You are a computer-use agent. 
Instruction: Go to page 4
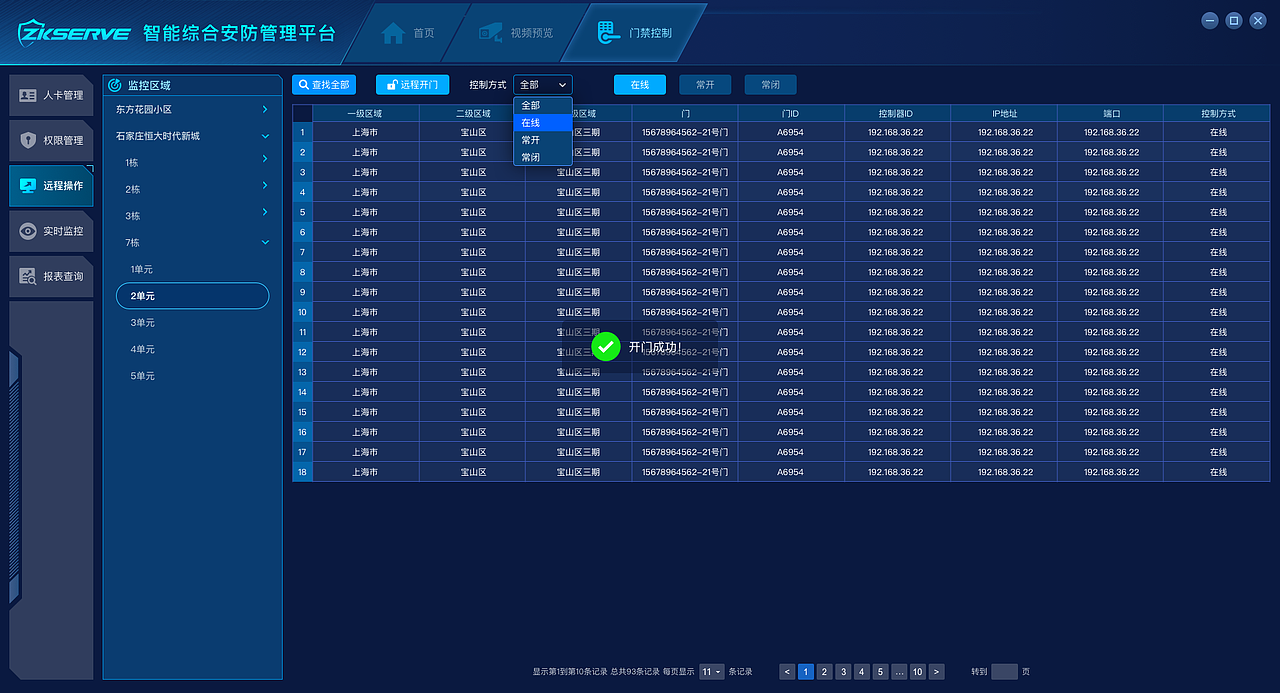[x=861, y=672]
